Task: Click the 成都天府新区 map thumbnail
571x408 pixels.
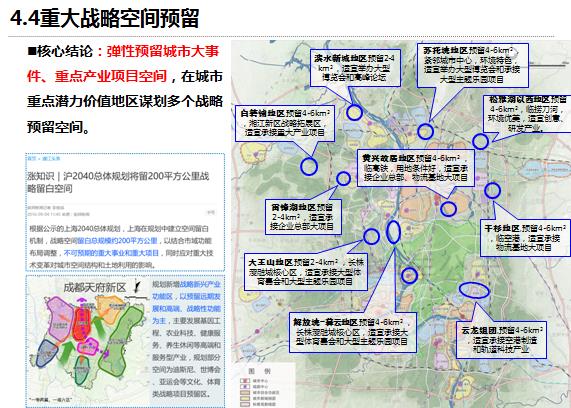Action: pos(89,340)
